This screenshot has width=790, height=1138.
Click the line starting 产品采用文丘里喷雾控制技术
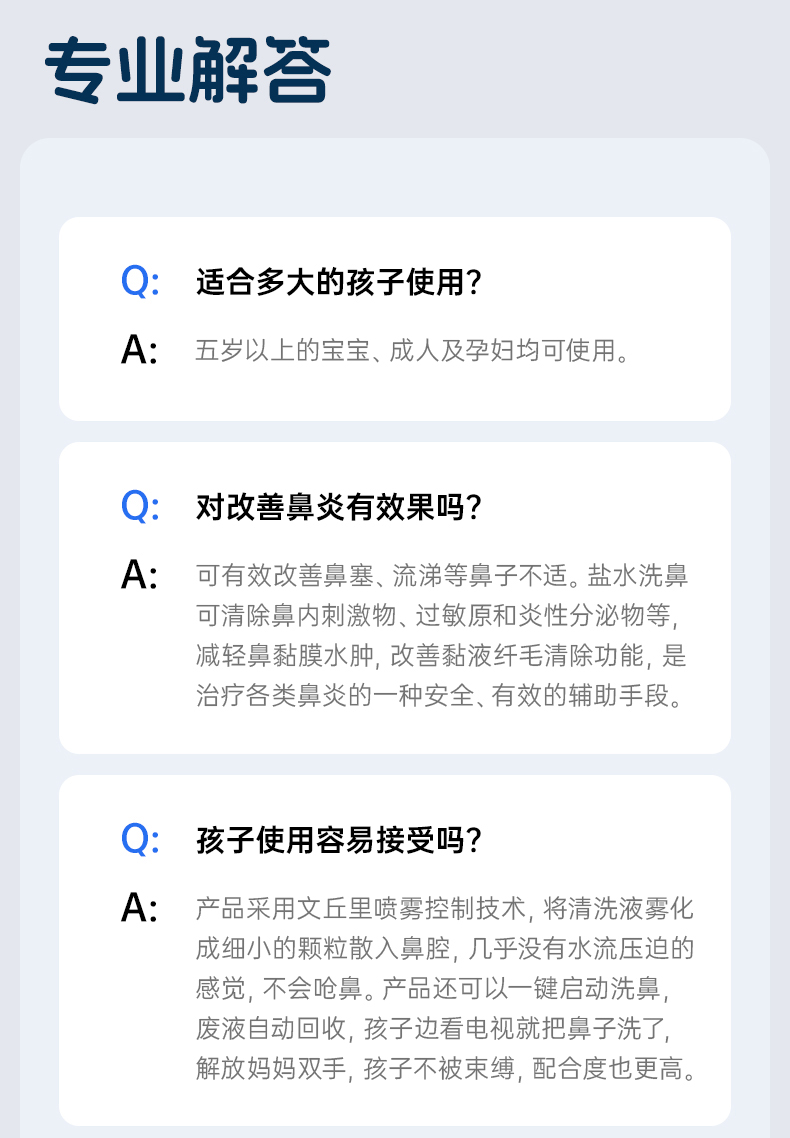(444, 909)
